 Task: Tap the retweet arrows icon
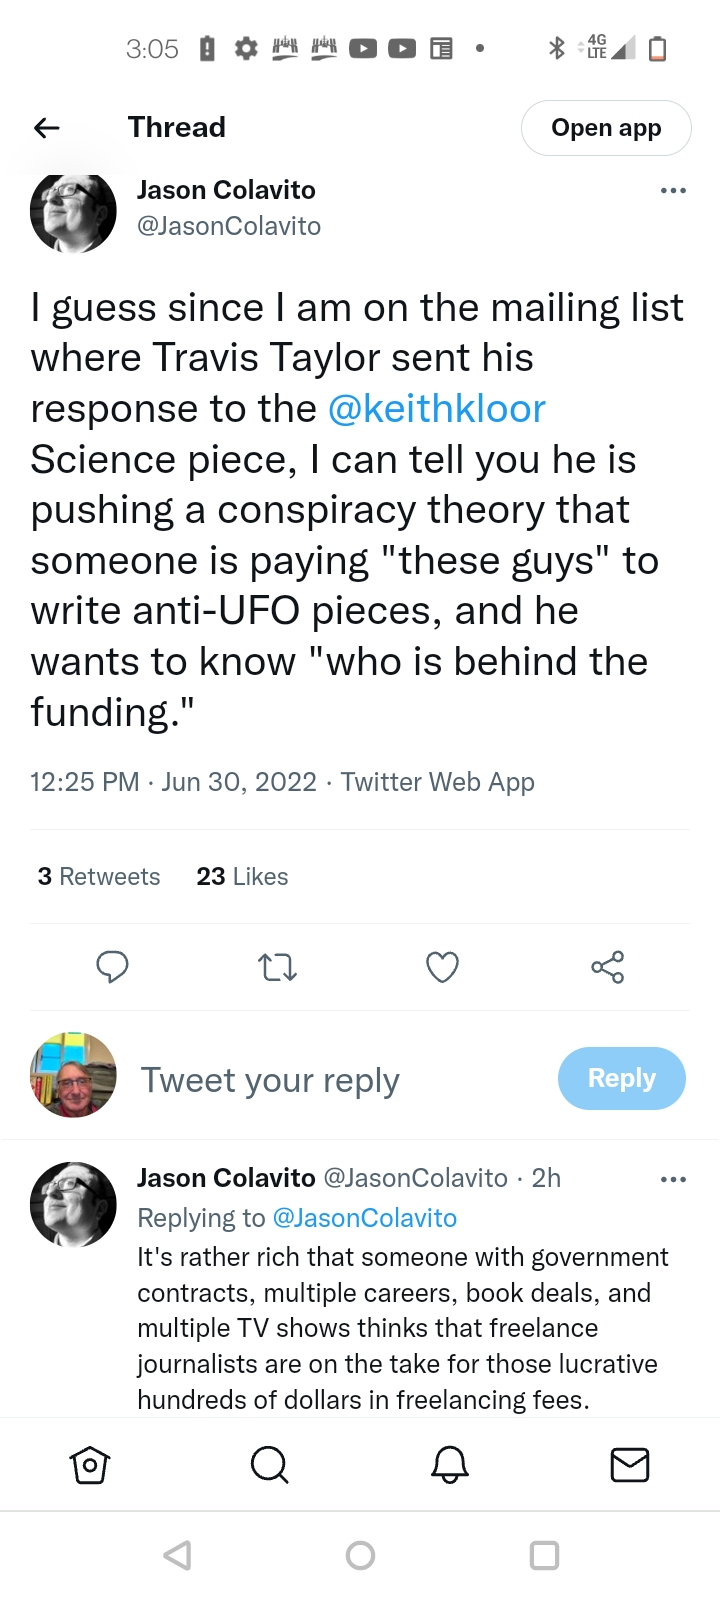277,967
